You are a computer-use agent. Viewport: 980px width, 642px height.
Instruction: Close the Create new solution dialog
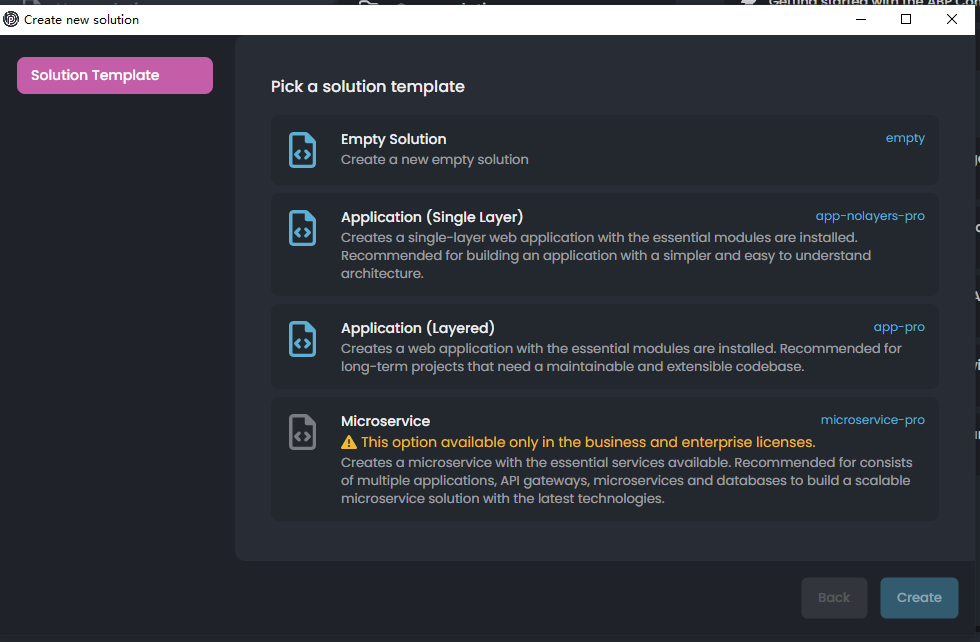[x=952, y=19]
